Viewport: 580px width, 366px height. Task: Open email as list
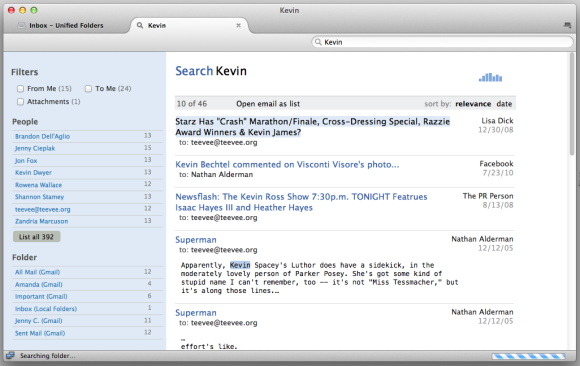[268, 104]
